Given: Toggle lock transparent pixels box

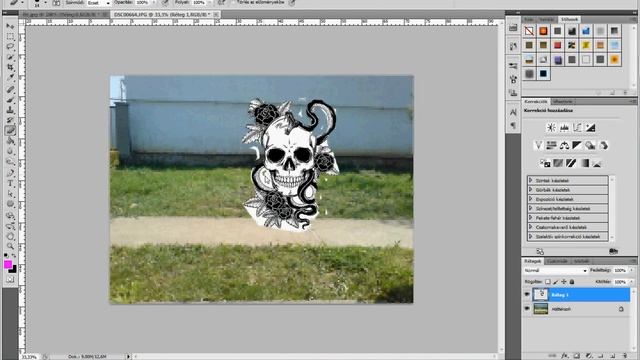Looking at the screenshot, I should tap(548, 282).
